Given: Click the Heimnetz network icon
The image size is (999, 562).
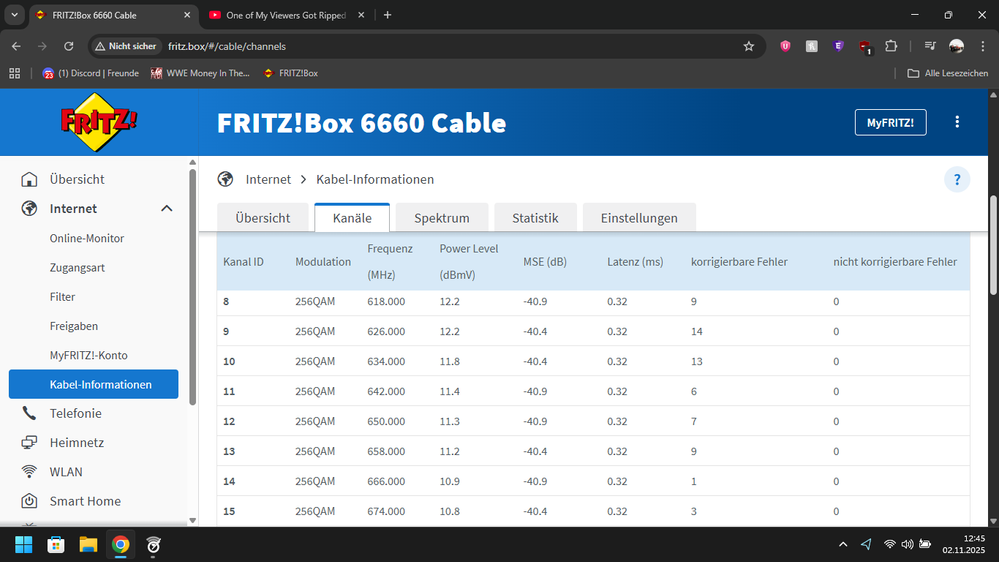Looking at the screenshot, I should 29,442.
